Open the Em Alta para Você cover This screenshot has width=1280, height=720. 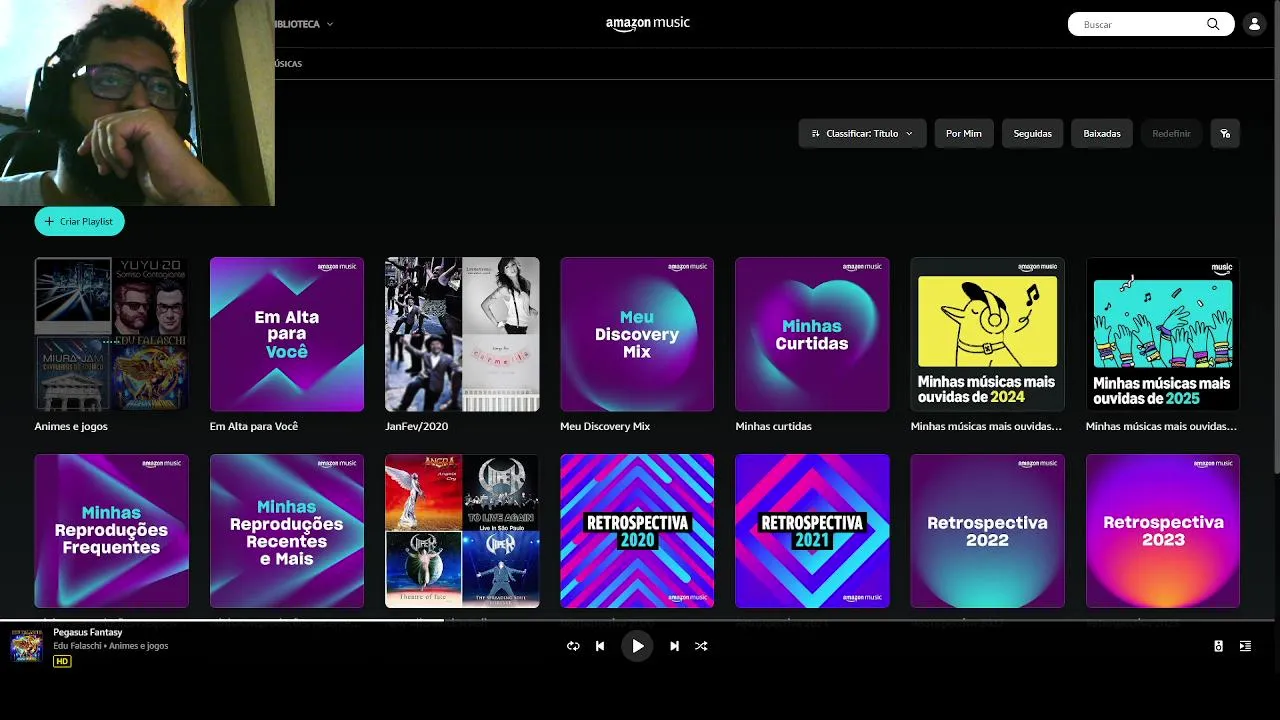287,334
